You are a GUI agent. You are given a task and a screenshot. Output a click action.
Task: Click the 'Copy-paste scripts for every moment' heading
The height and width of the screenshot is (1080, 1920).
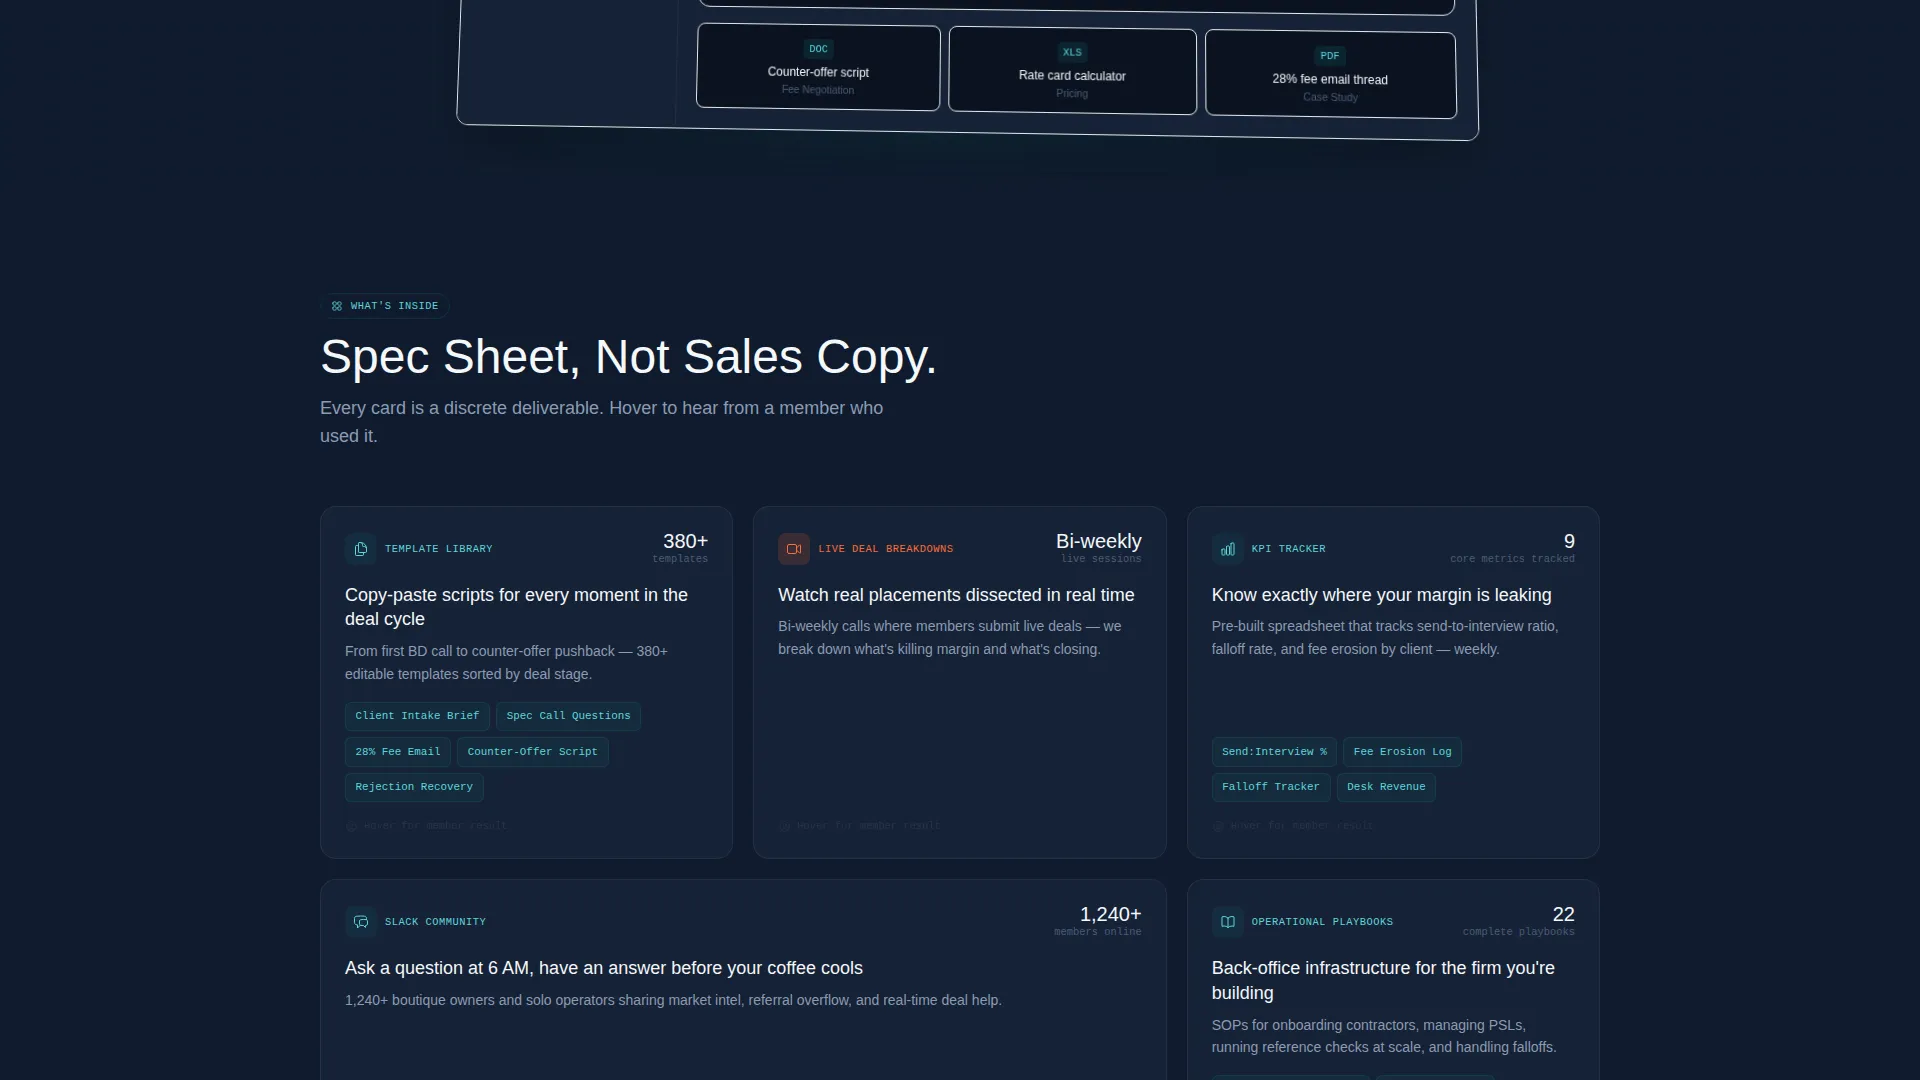(x=516, y=607)
